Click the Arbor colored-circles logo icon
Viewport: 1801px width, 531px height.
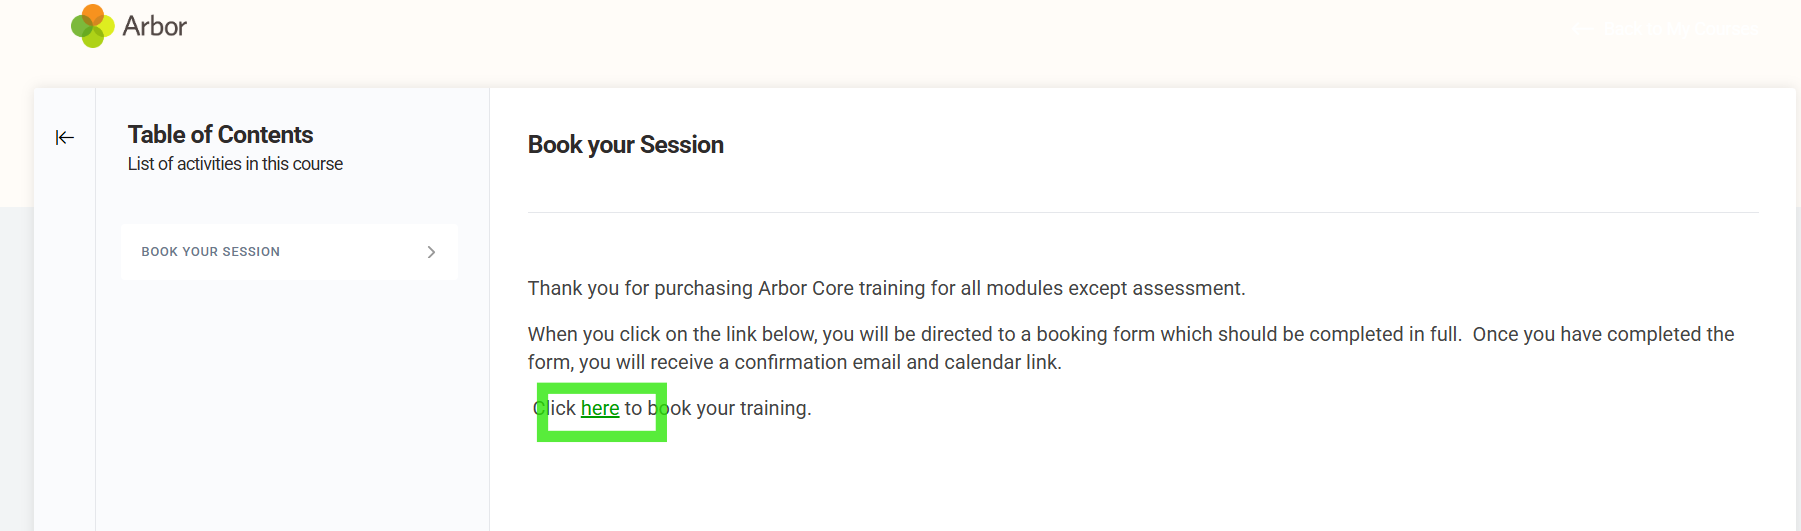click(92, 26)
